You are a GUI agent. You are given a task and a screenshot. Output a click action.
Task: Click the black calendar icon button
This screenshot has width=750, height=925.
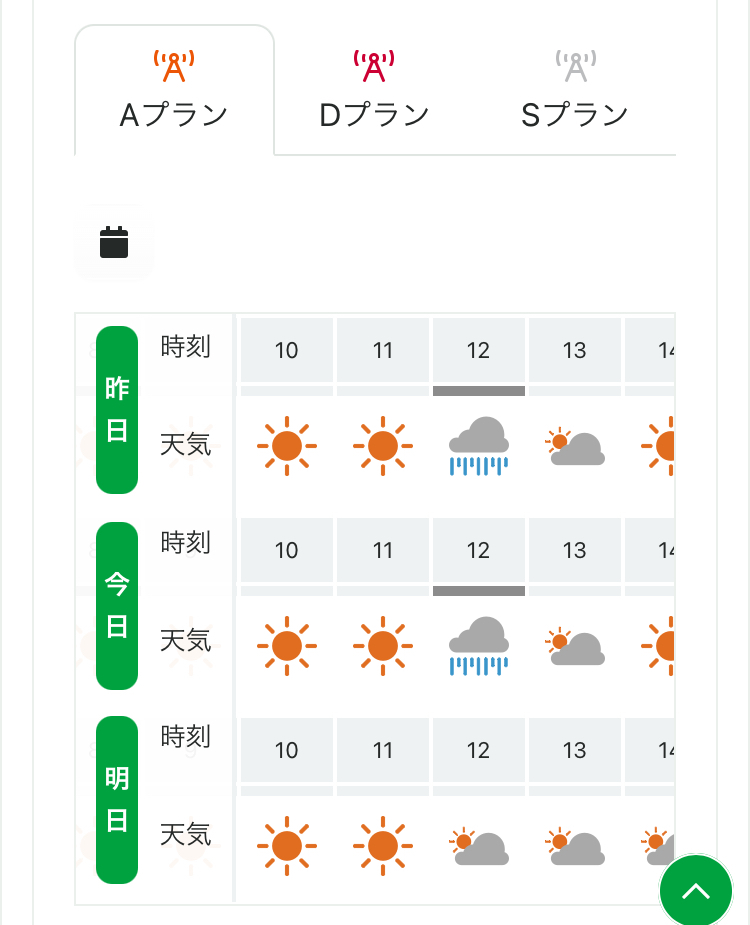(x=114, y=243)
